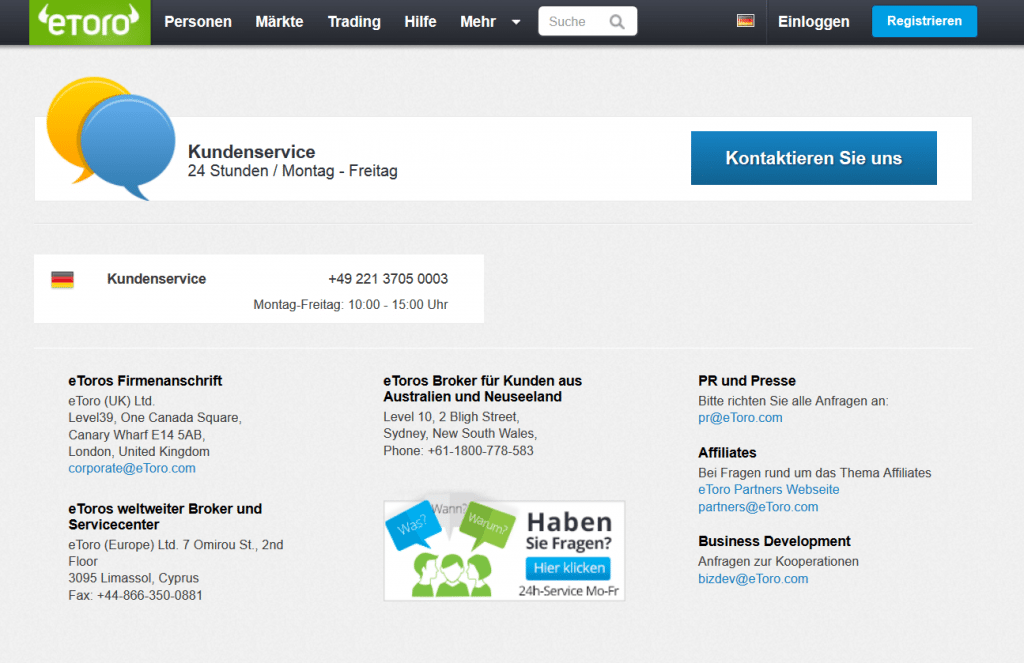Click the German flag language icon in header
1024x663 pixels.
pos(745,21)
